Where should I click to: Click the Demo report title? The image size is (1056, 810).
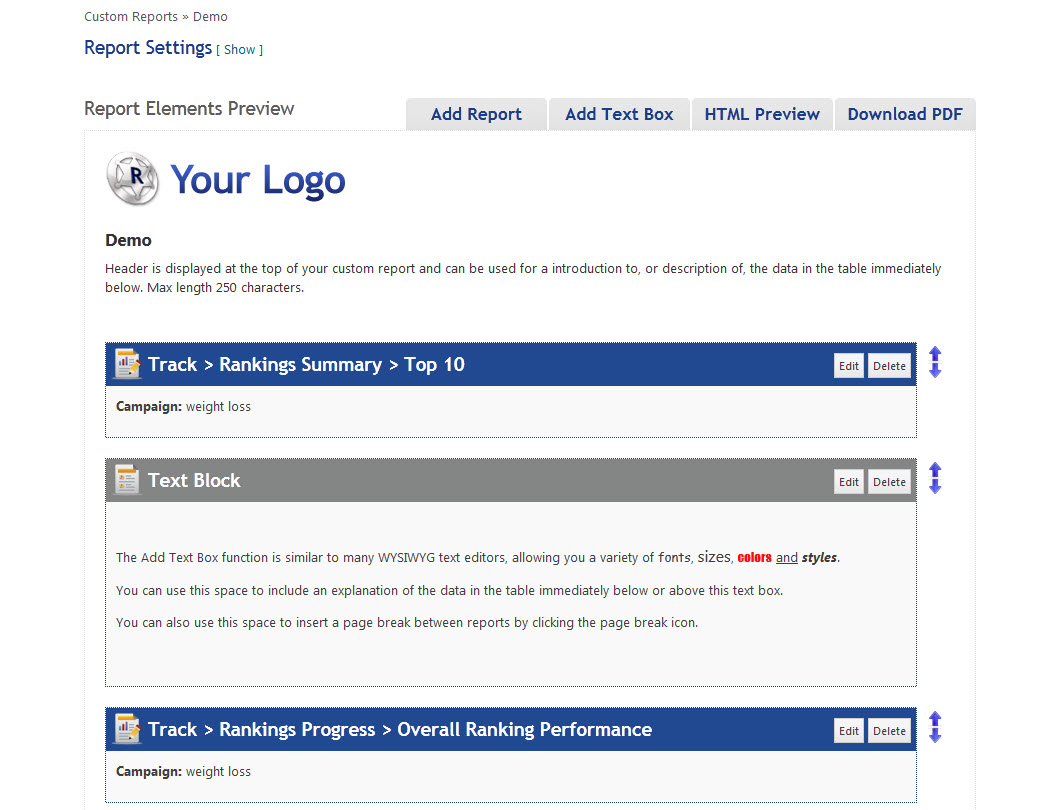coord(128,240)
